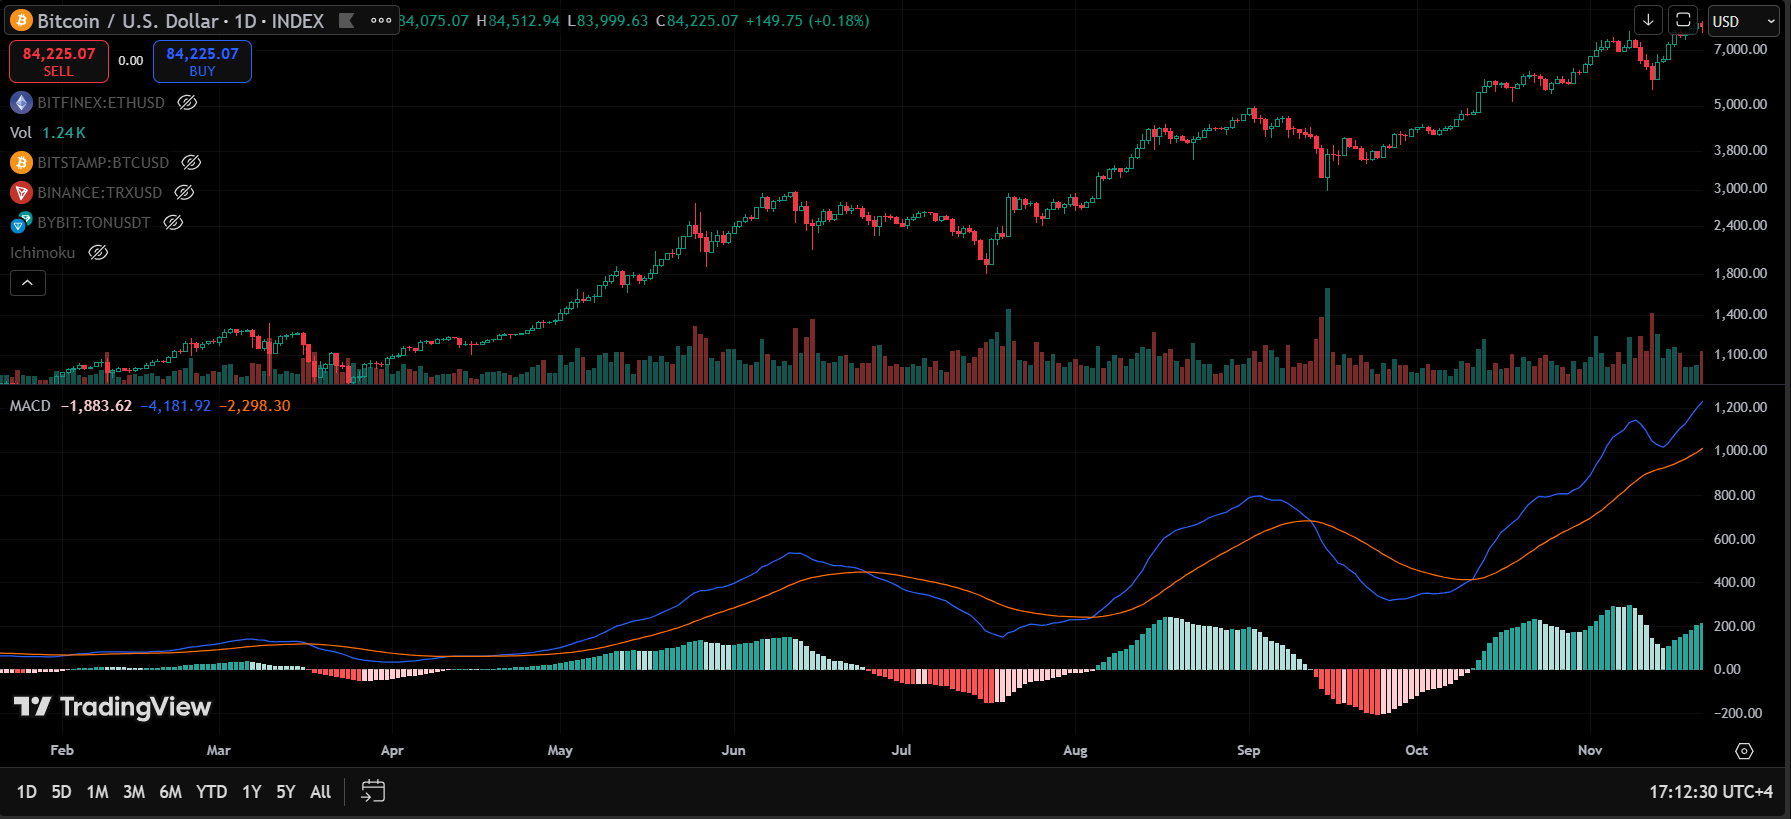
Task: Toggle visibility of BITSTAMP:BTCUSD
Action: [191, 163]
